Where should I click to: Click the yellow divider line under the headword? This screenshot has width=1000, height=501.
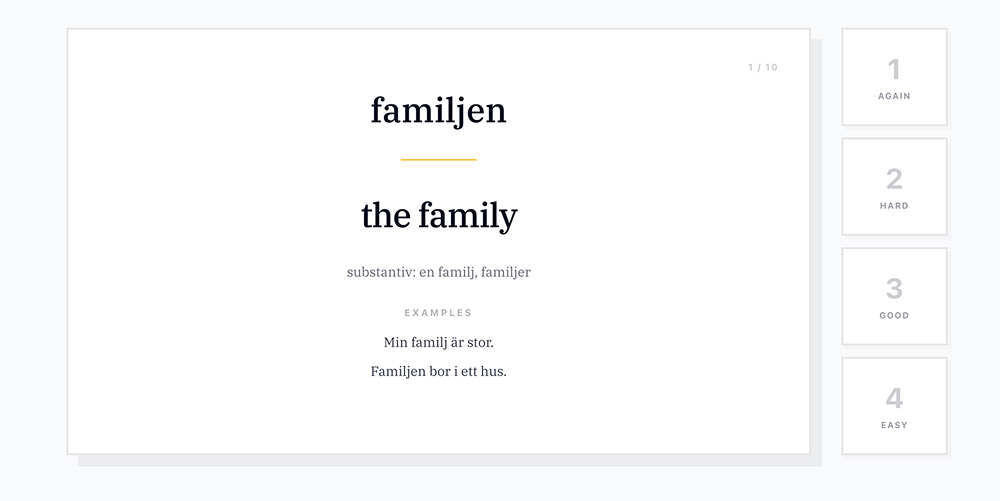tap(438, 159)
